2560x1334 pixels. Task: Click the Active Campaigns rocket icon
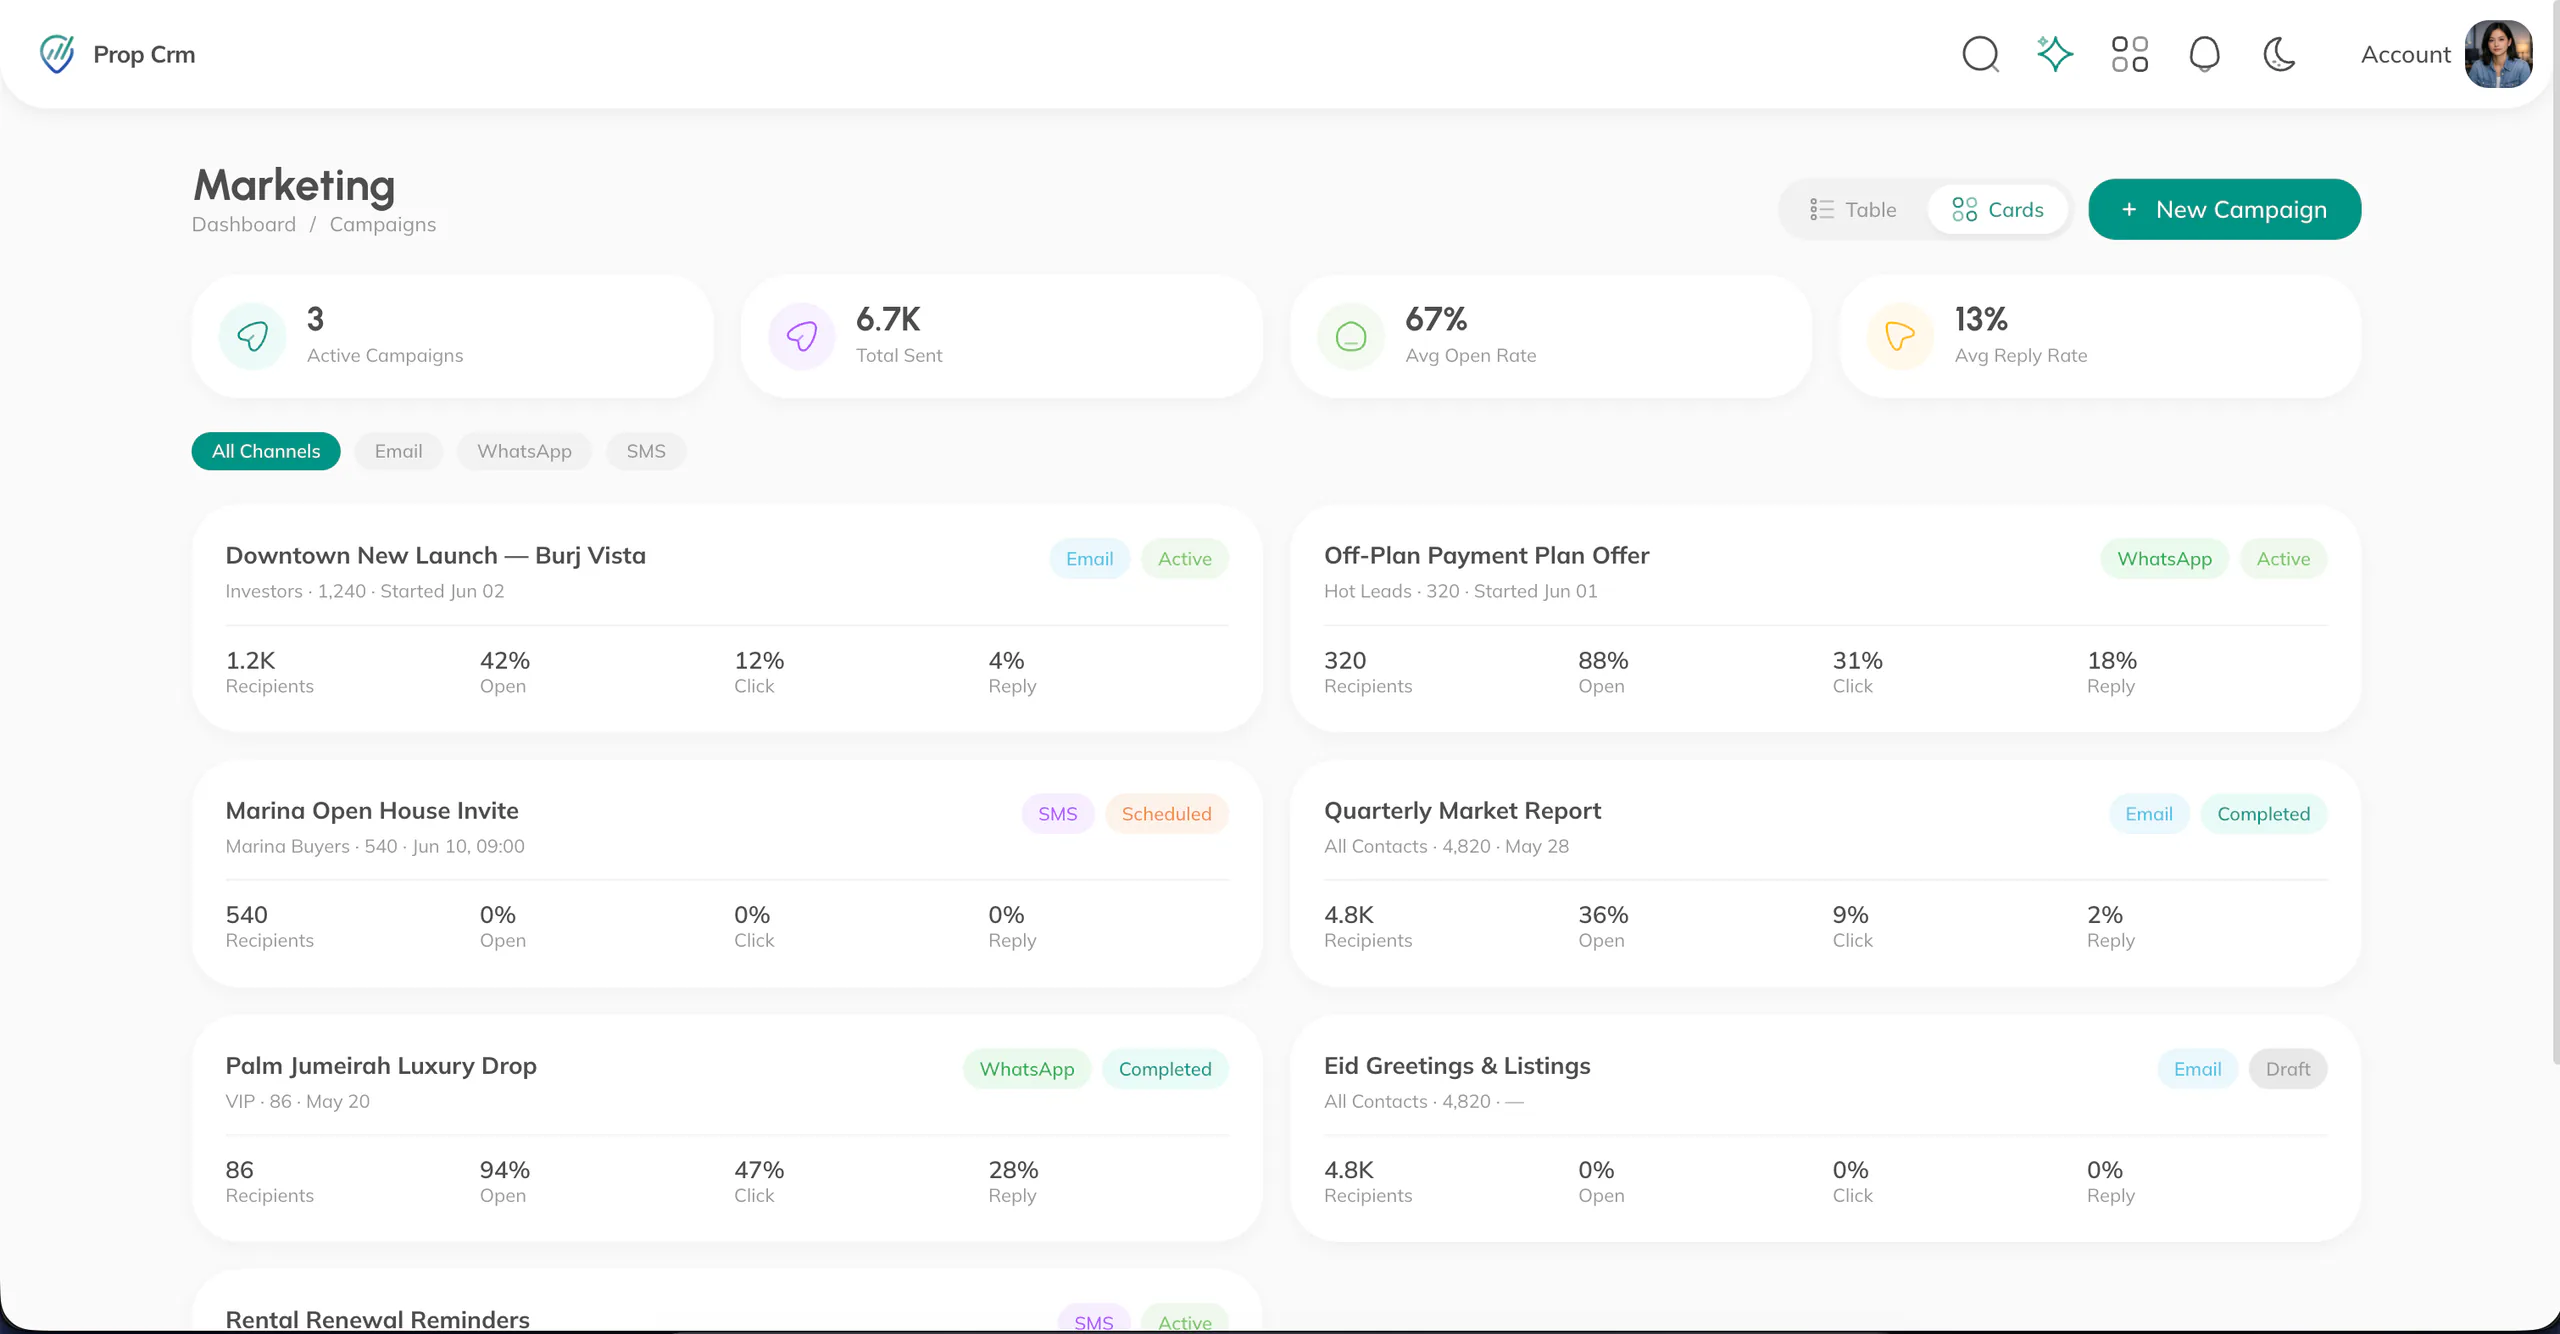coord(253,336)
